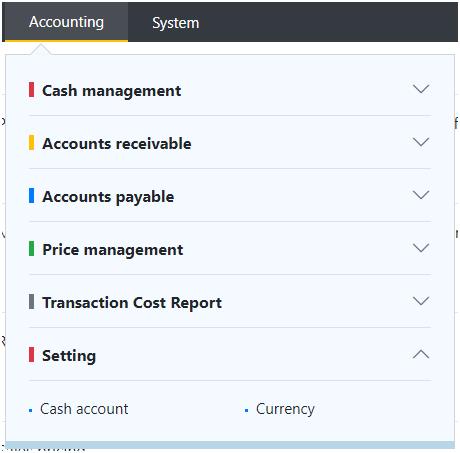460x453 pixels.
Task: Expand the Price management chevron
Action: coord(421,248)
